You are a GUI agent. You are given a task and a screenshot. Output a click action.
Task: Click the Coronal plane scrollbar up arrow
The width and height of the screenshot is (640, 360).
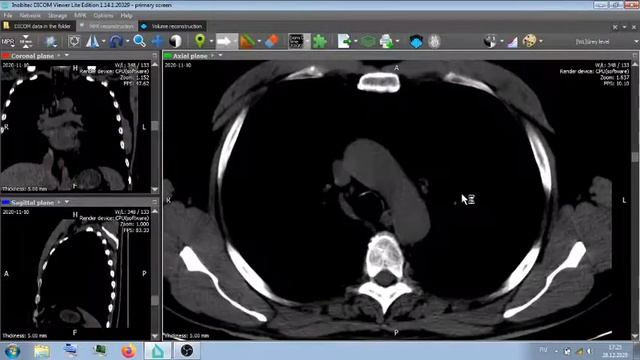pyautogui.click(x=155, y=64)
